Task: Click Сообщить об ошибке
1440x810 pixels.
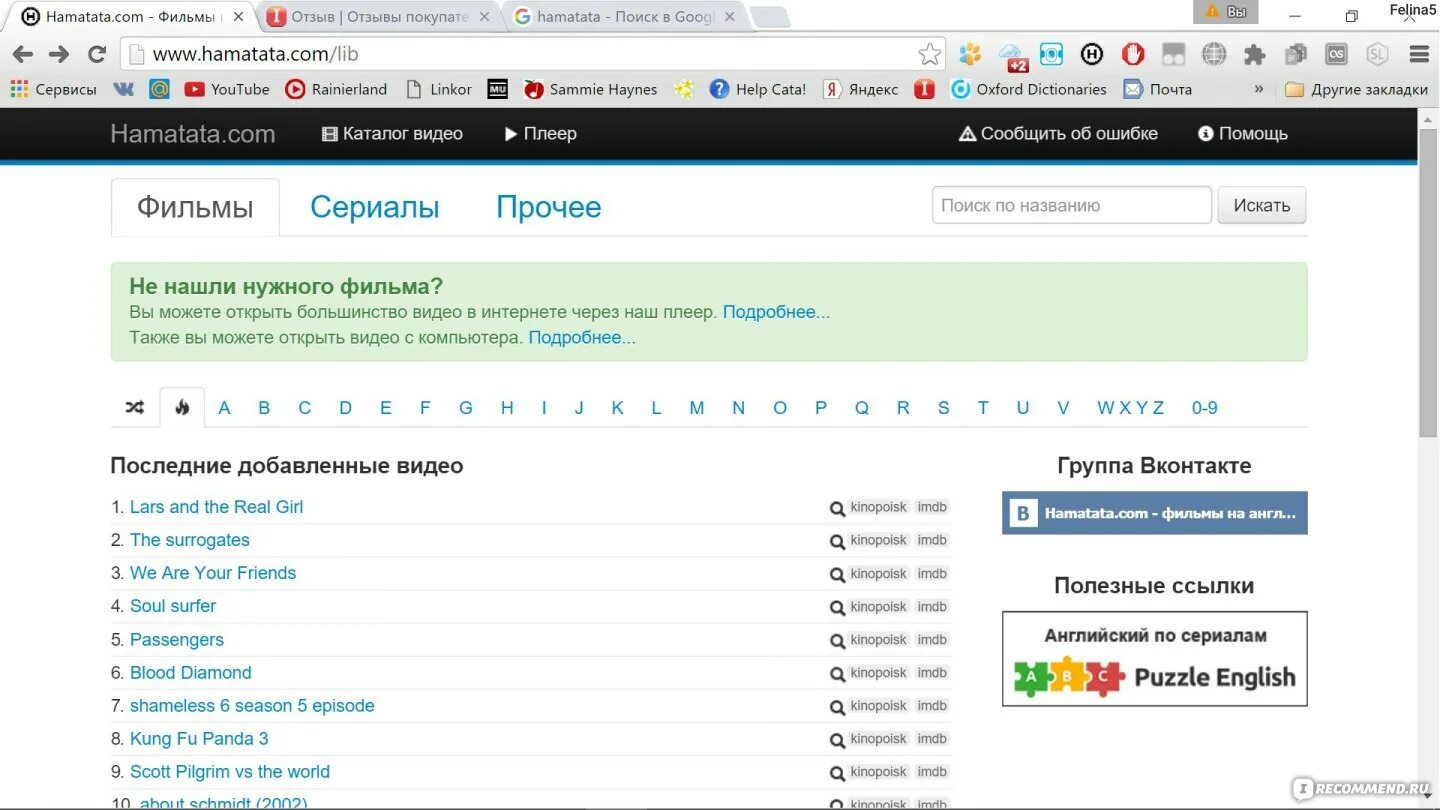Action: click(x=1058, y=133)
